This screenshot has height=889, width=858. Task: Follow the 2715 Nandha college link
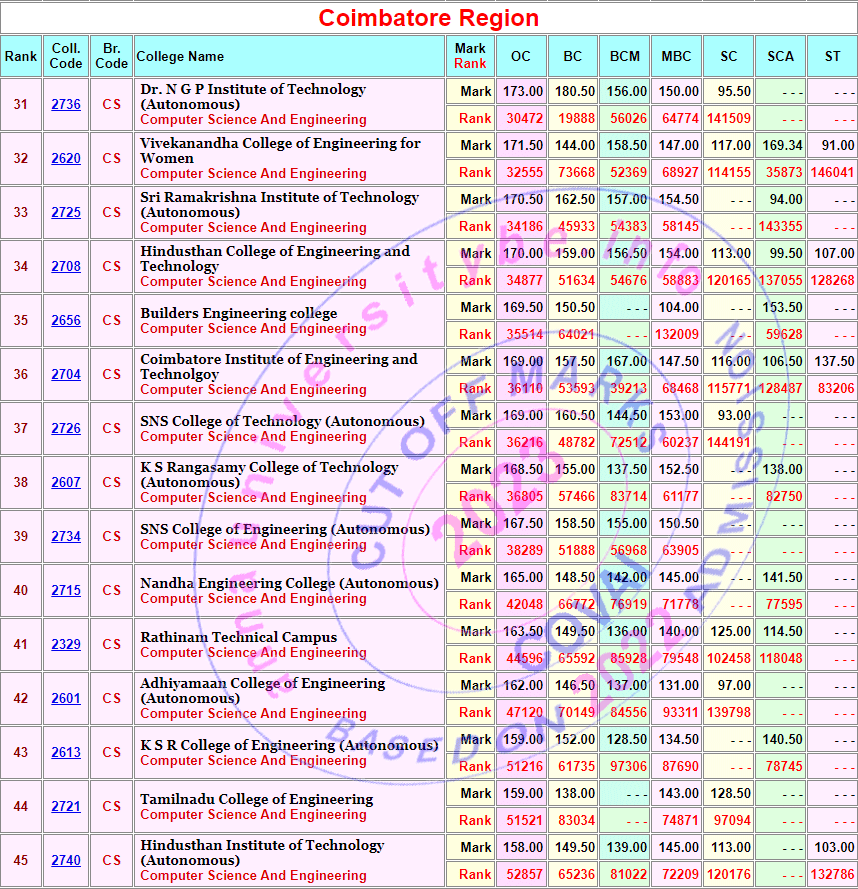click(x=66, y=591)
